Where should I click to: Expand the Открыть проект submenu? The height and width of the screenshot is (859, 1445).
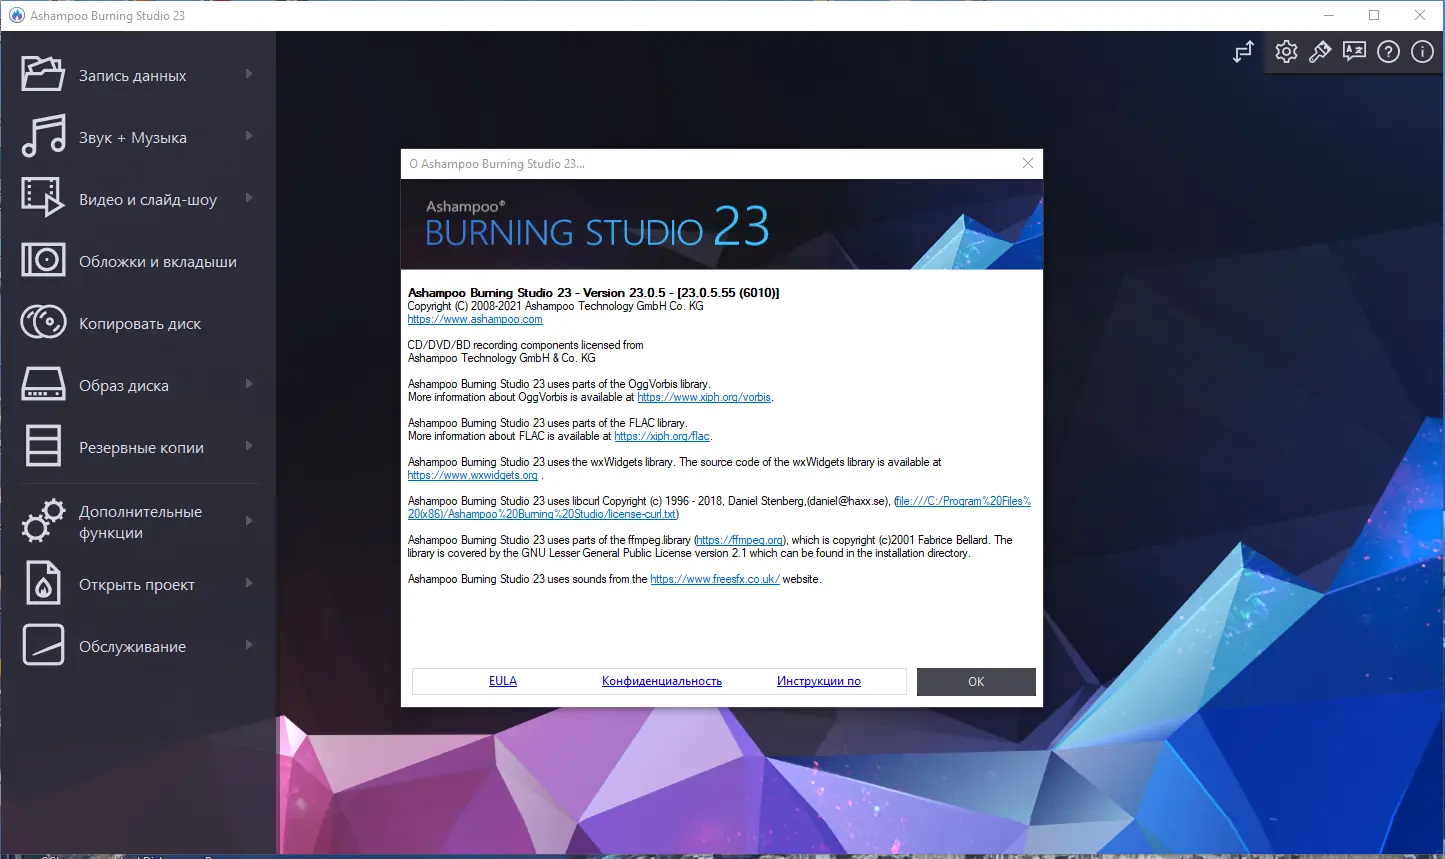point(250,584)
